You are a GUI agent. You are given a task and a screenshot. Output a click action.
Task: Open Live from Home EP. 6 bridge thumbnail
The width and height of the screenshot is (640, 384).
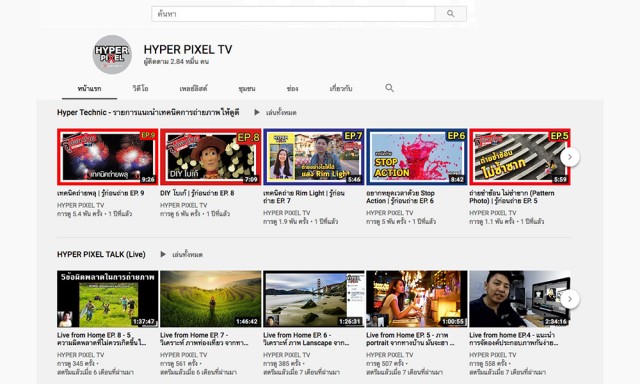(313, 299)
